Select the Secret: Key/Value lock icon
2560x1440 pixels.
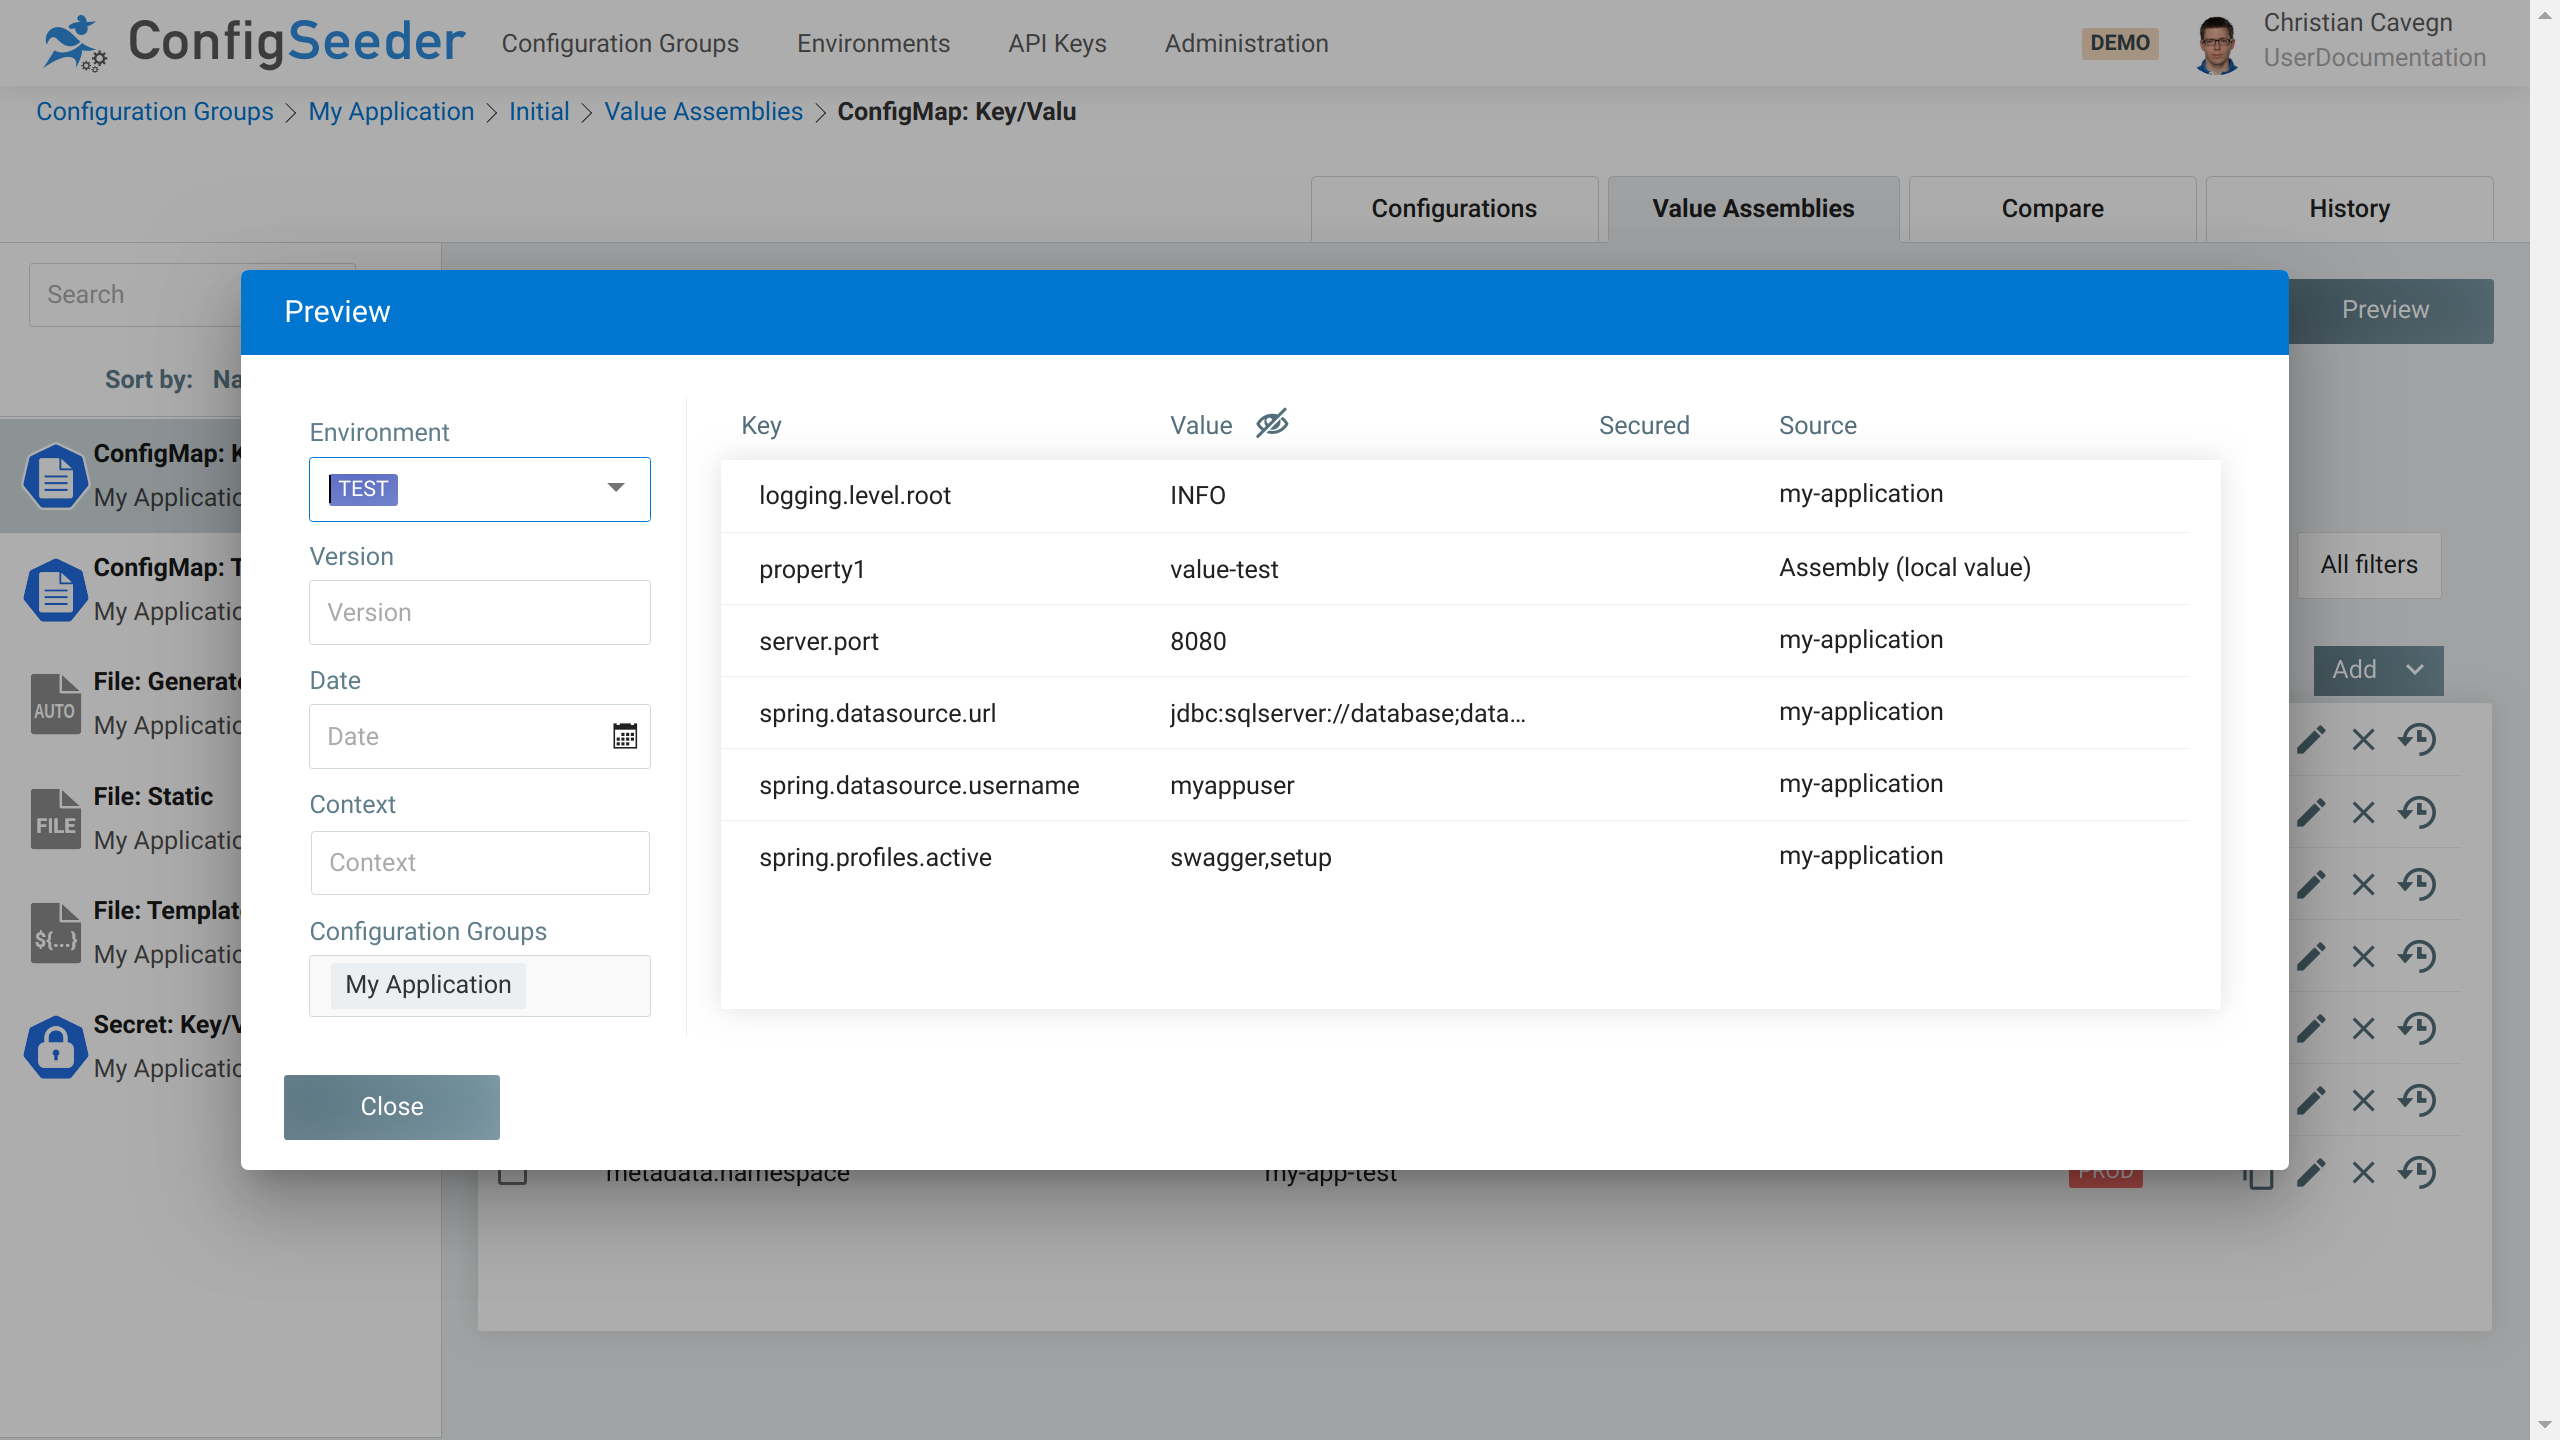click(54, 1047)
